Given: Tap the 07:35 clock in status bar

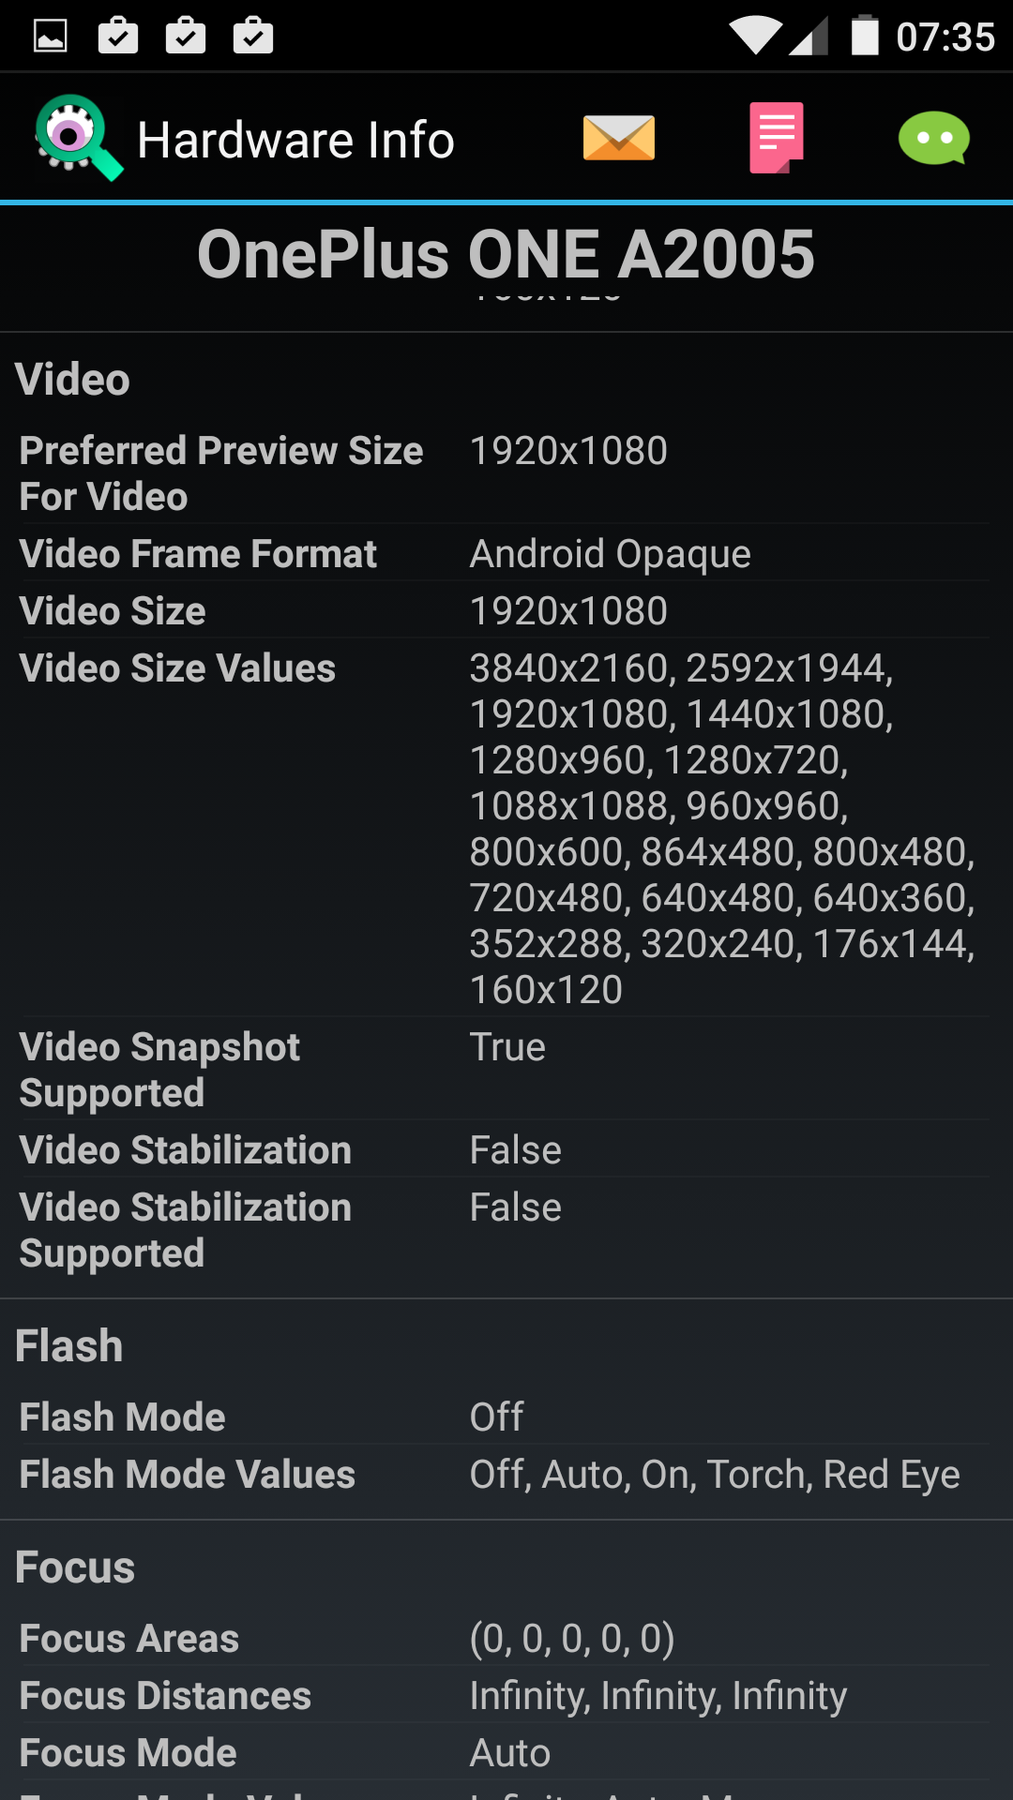Looking at the screenshot, I should coord(945,37).
